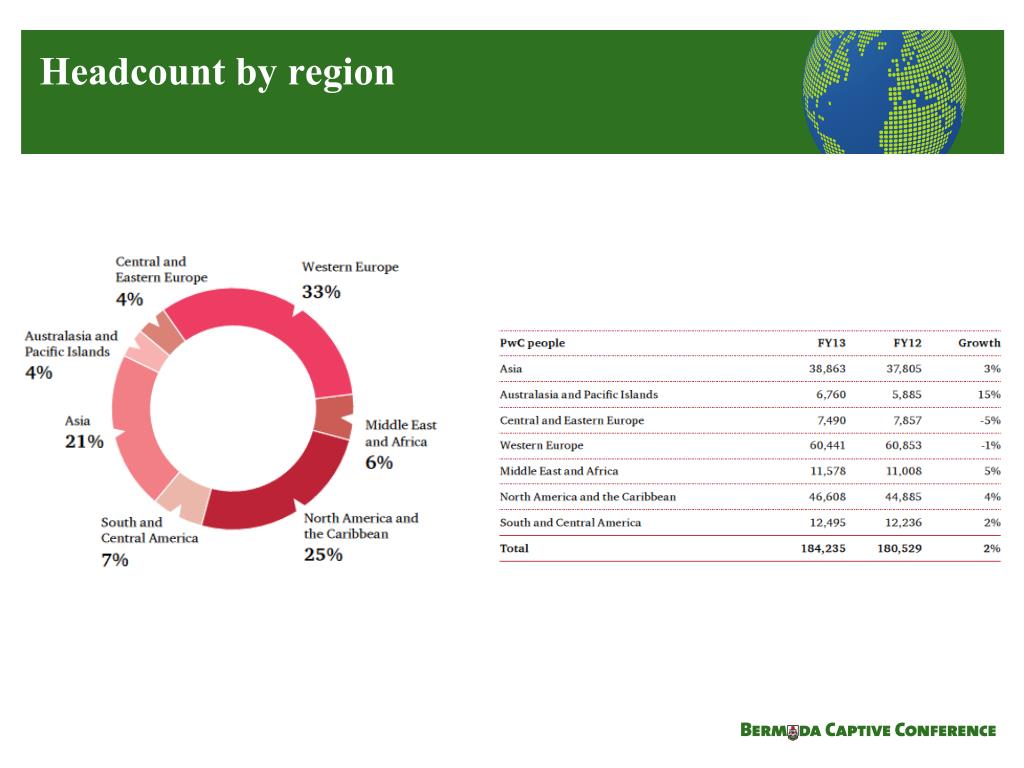This screenshot has width=1024, height=768.
Task: Select the Central and Eastern Europe donut segment
Action: pyautogui.click(x=162, y=333)
